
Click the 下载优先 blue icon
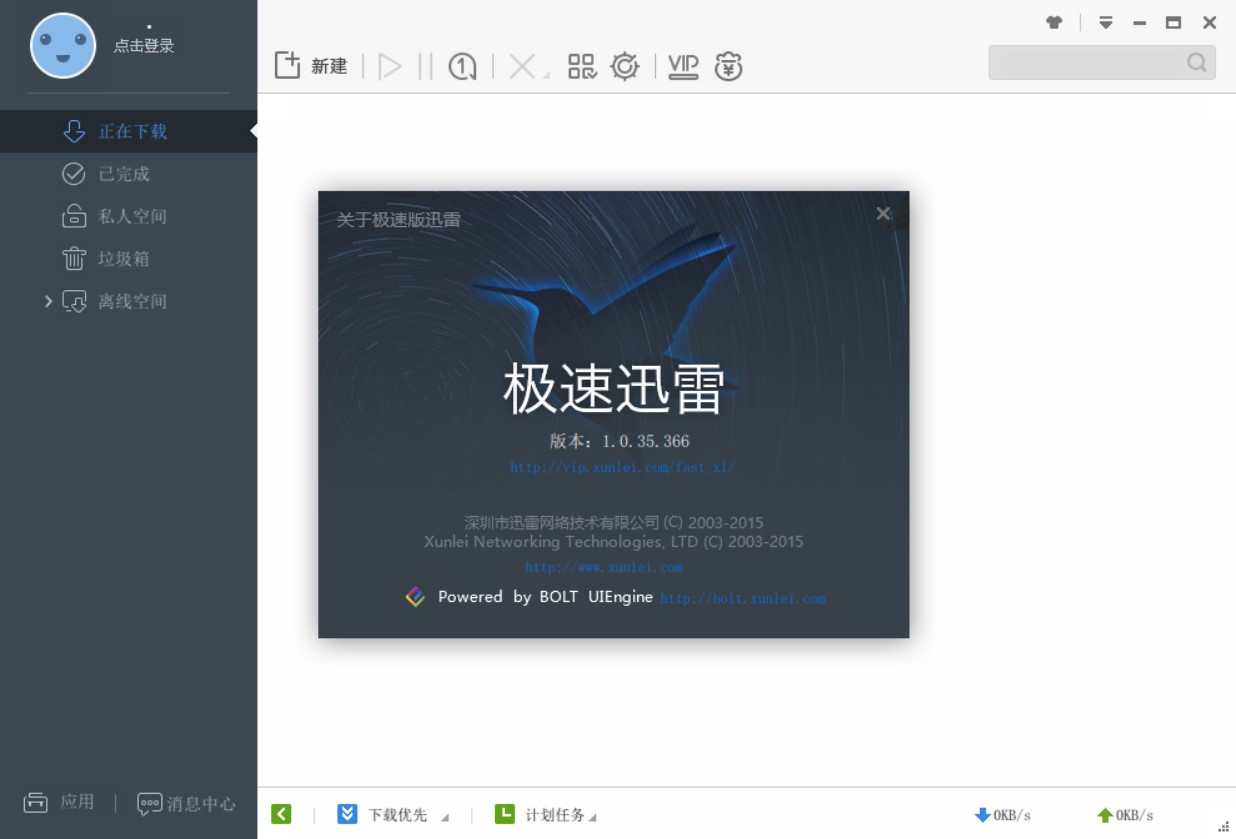tap(347, 814)
